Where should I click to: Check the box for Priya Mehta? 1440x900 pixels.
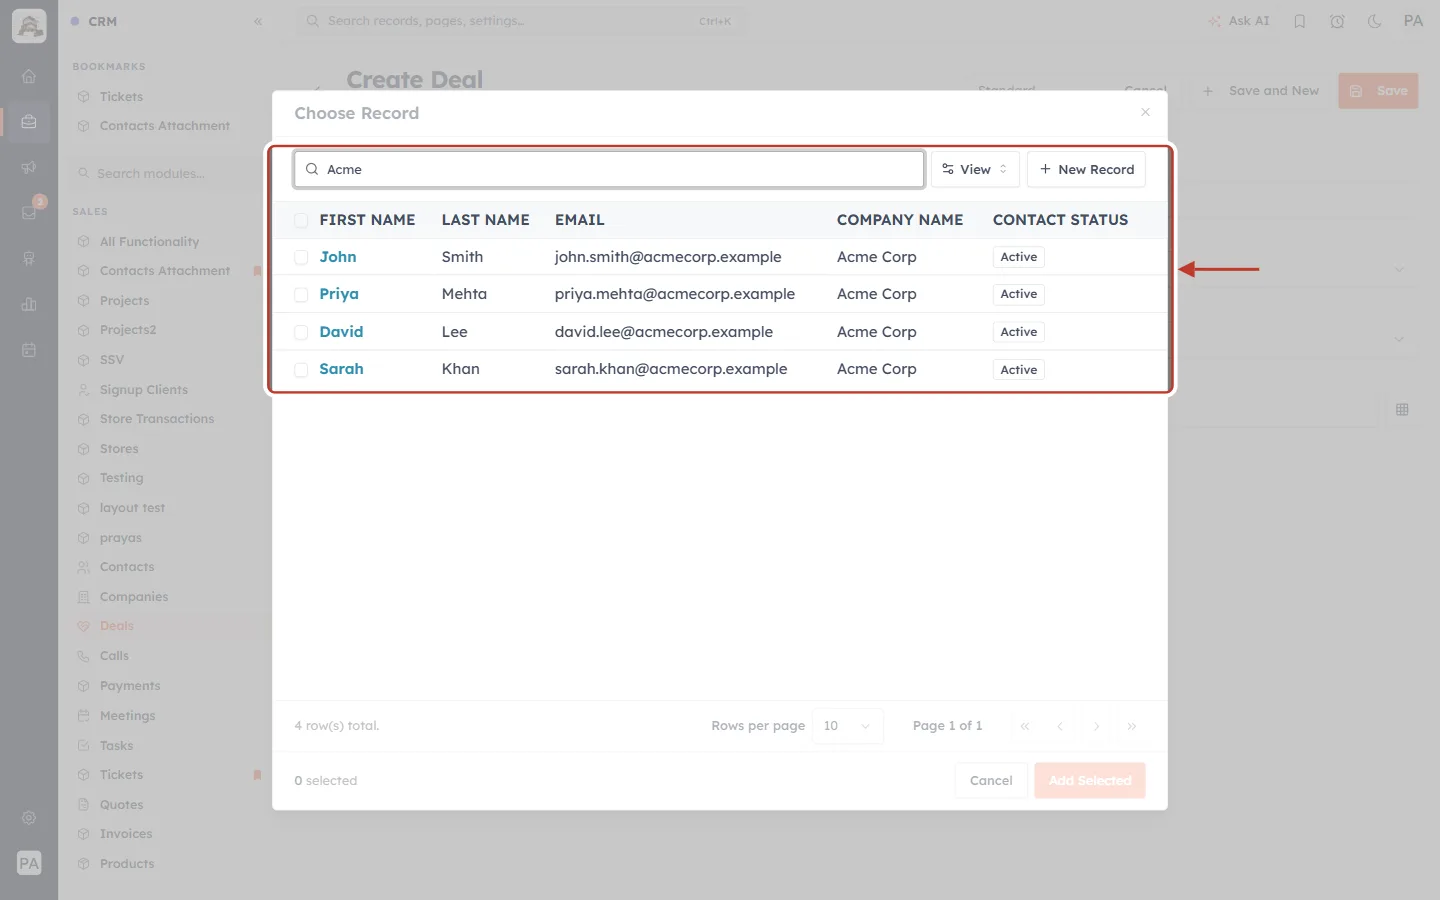point(301,294)
